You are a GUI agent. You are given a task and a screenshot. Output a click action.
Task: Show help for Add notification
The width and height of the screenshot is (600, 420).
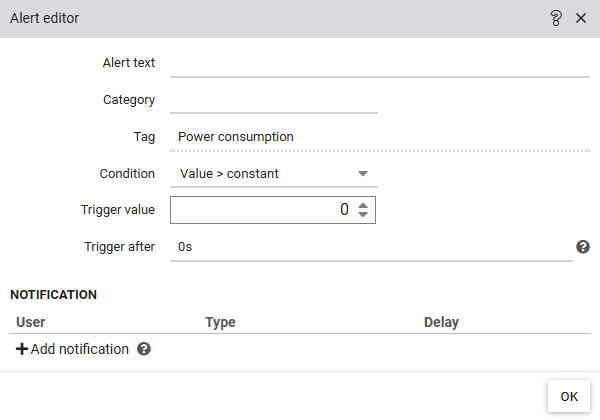point(144,349)
